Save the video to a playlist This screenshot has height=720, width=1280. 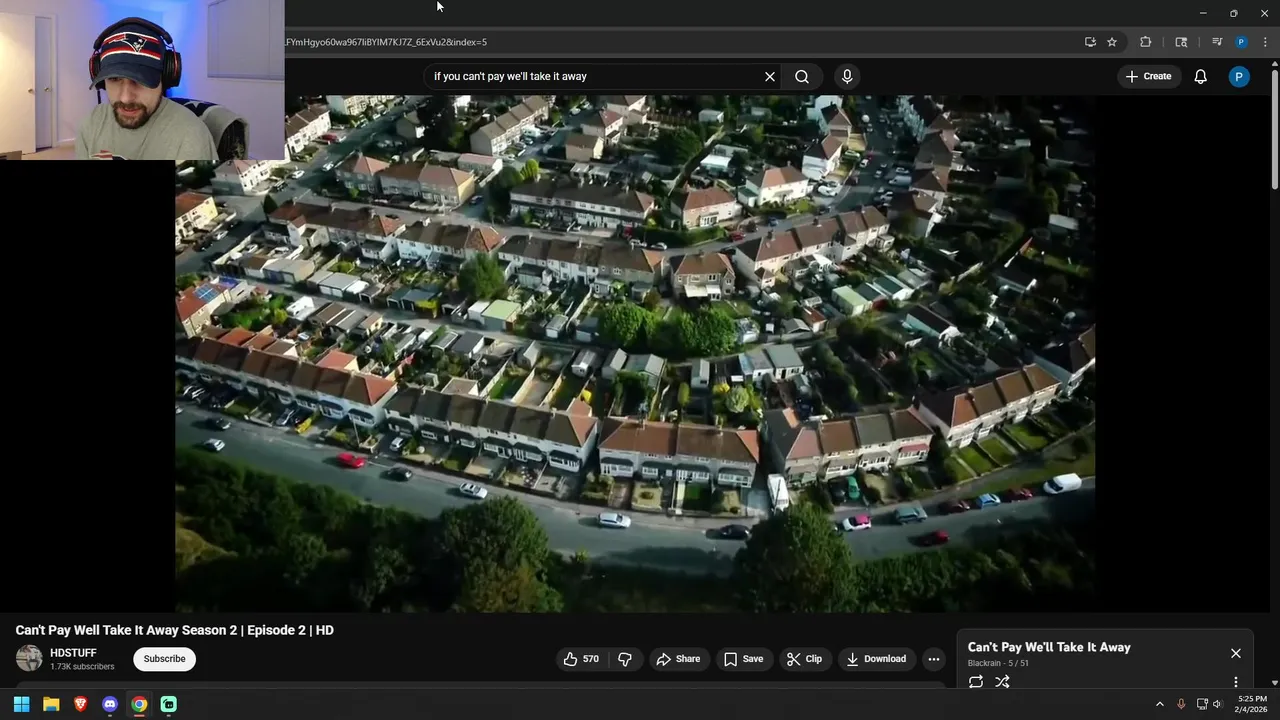tap(743, 659)
